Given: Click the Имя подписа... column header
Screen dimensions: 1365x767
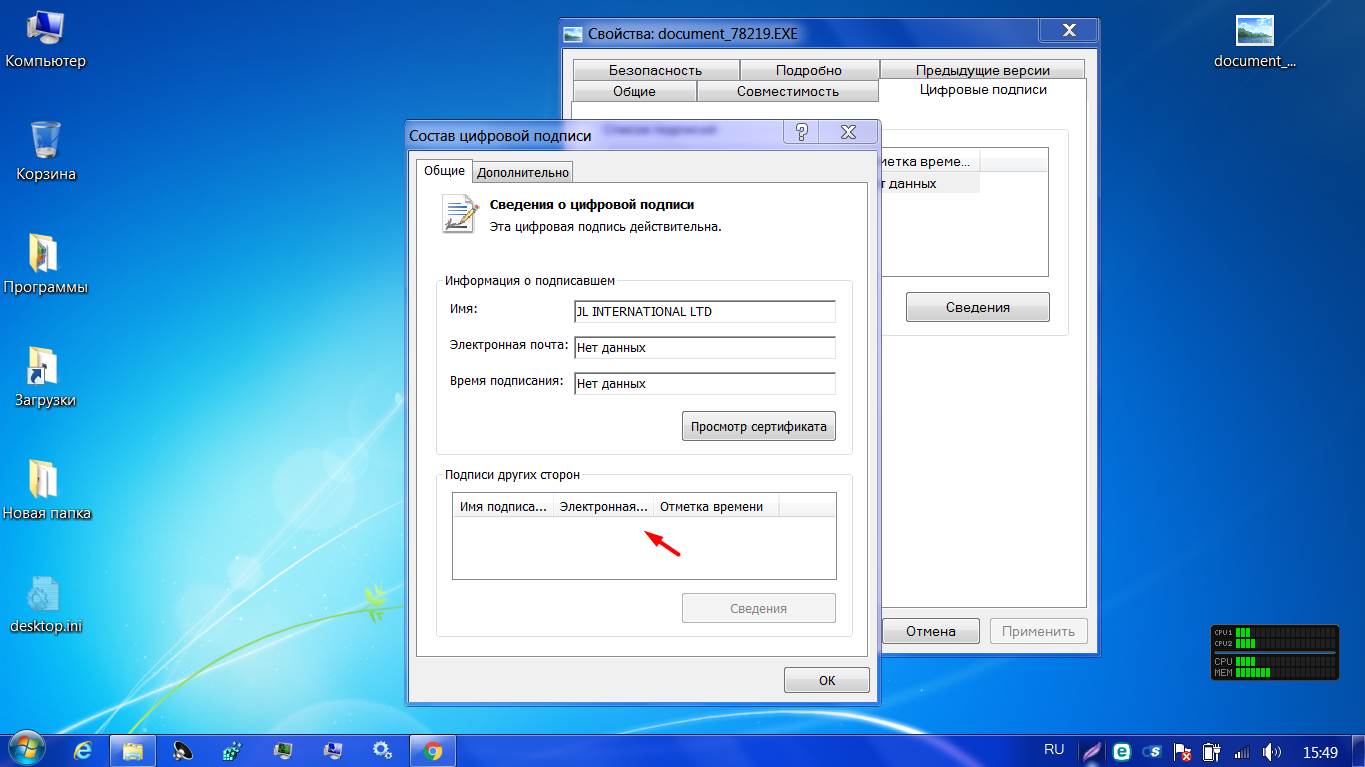Looking at the screenshot, I should pyautogui.click(x=503, y=506).
